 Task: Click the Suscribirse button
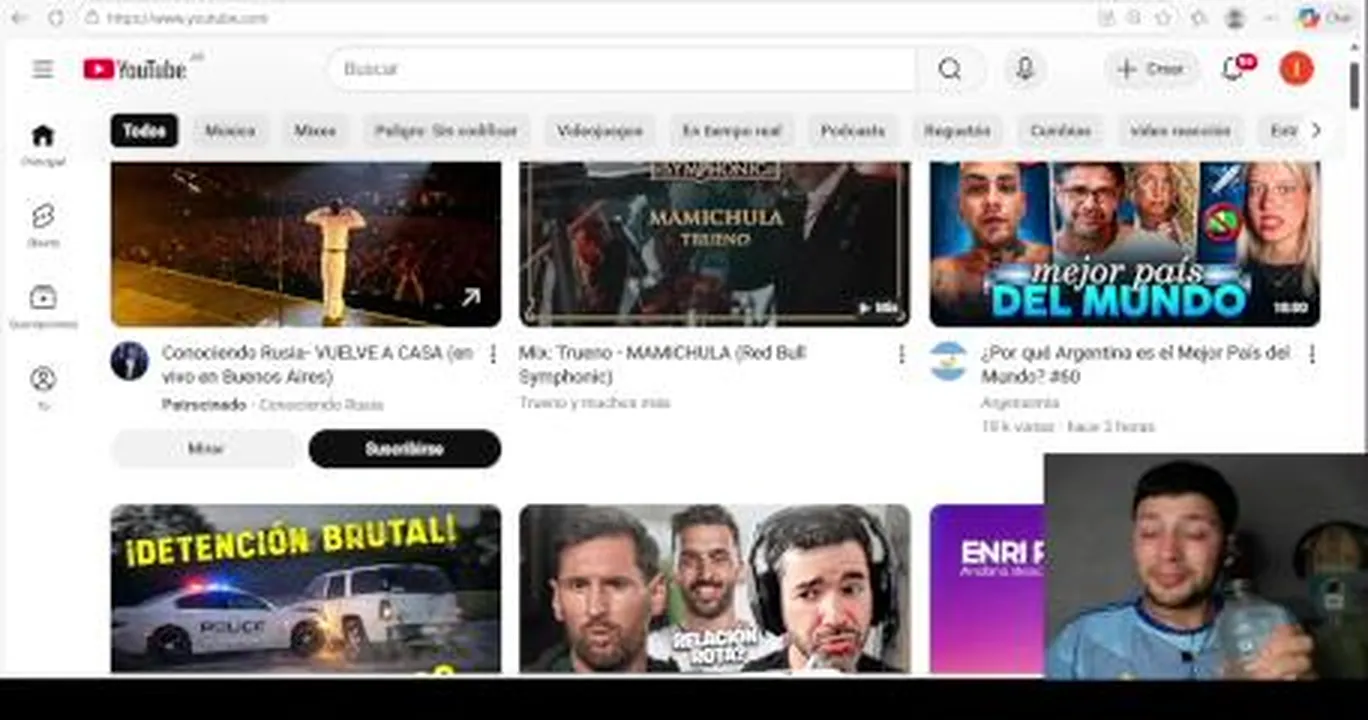coord(405,449)
